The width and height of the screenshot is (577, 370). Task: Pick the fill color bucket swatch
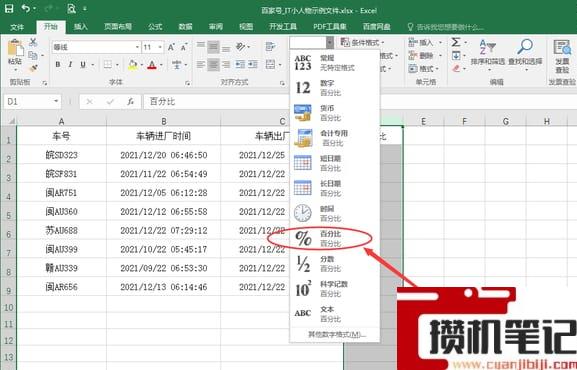pyautogui.click(x=133, y=65)
